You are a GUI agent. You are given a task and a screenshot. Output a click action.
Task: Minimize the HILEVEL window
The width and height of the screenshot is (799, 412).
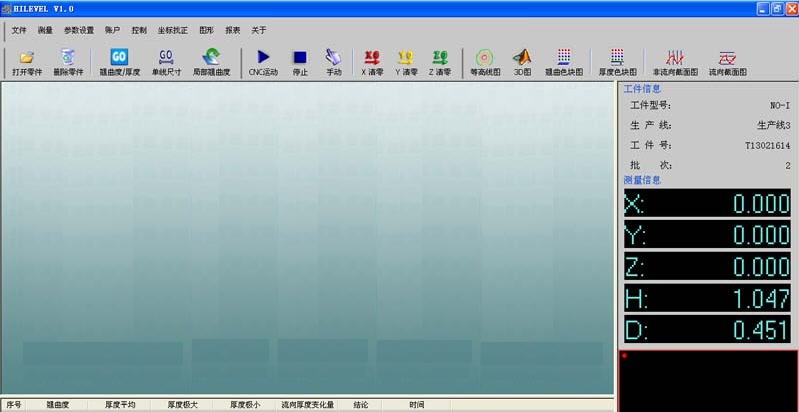(763, 9)
